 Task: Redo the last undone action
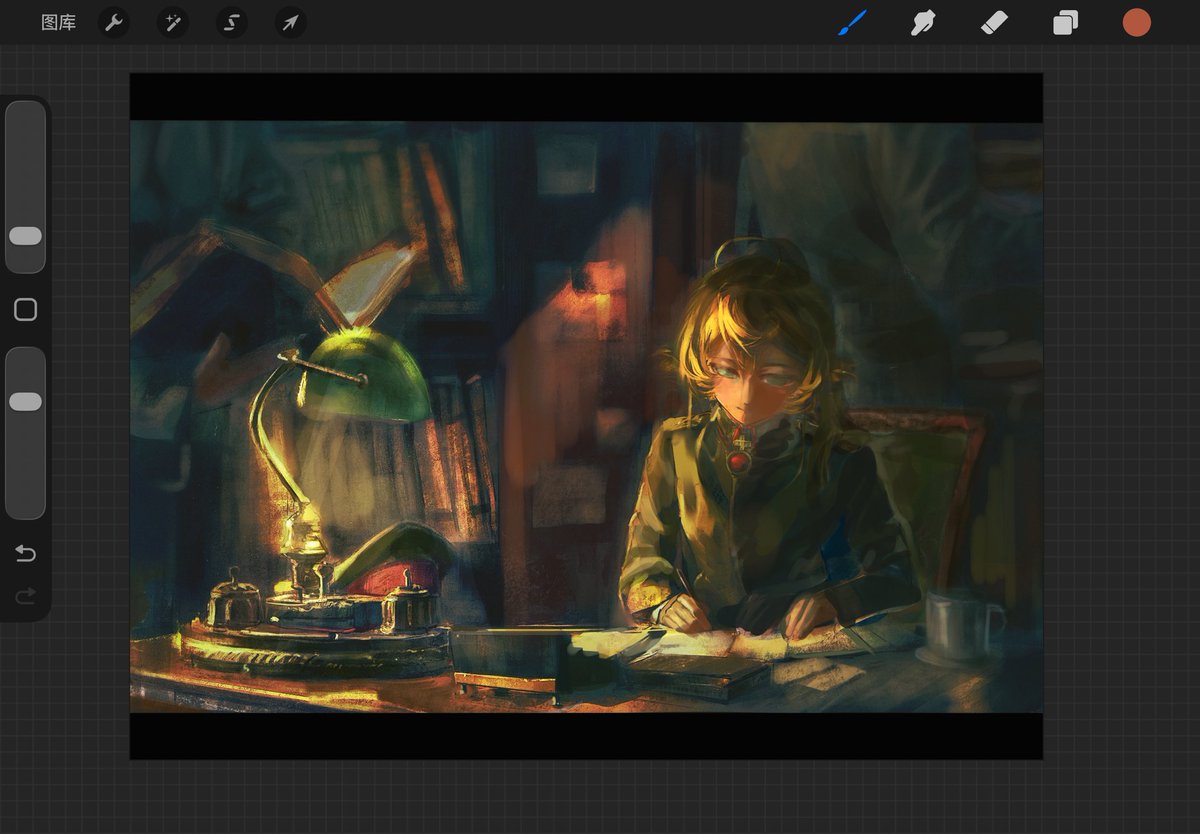coord(25,597)
